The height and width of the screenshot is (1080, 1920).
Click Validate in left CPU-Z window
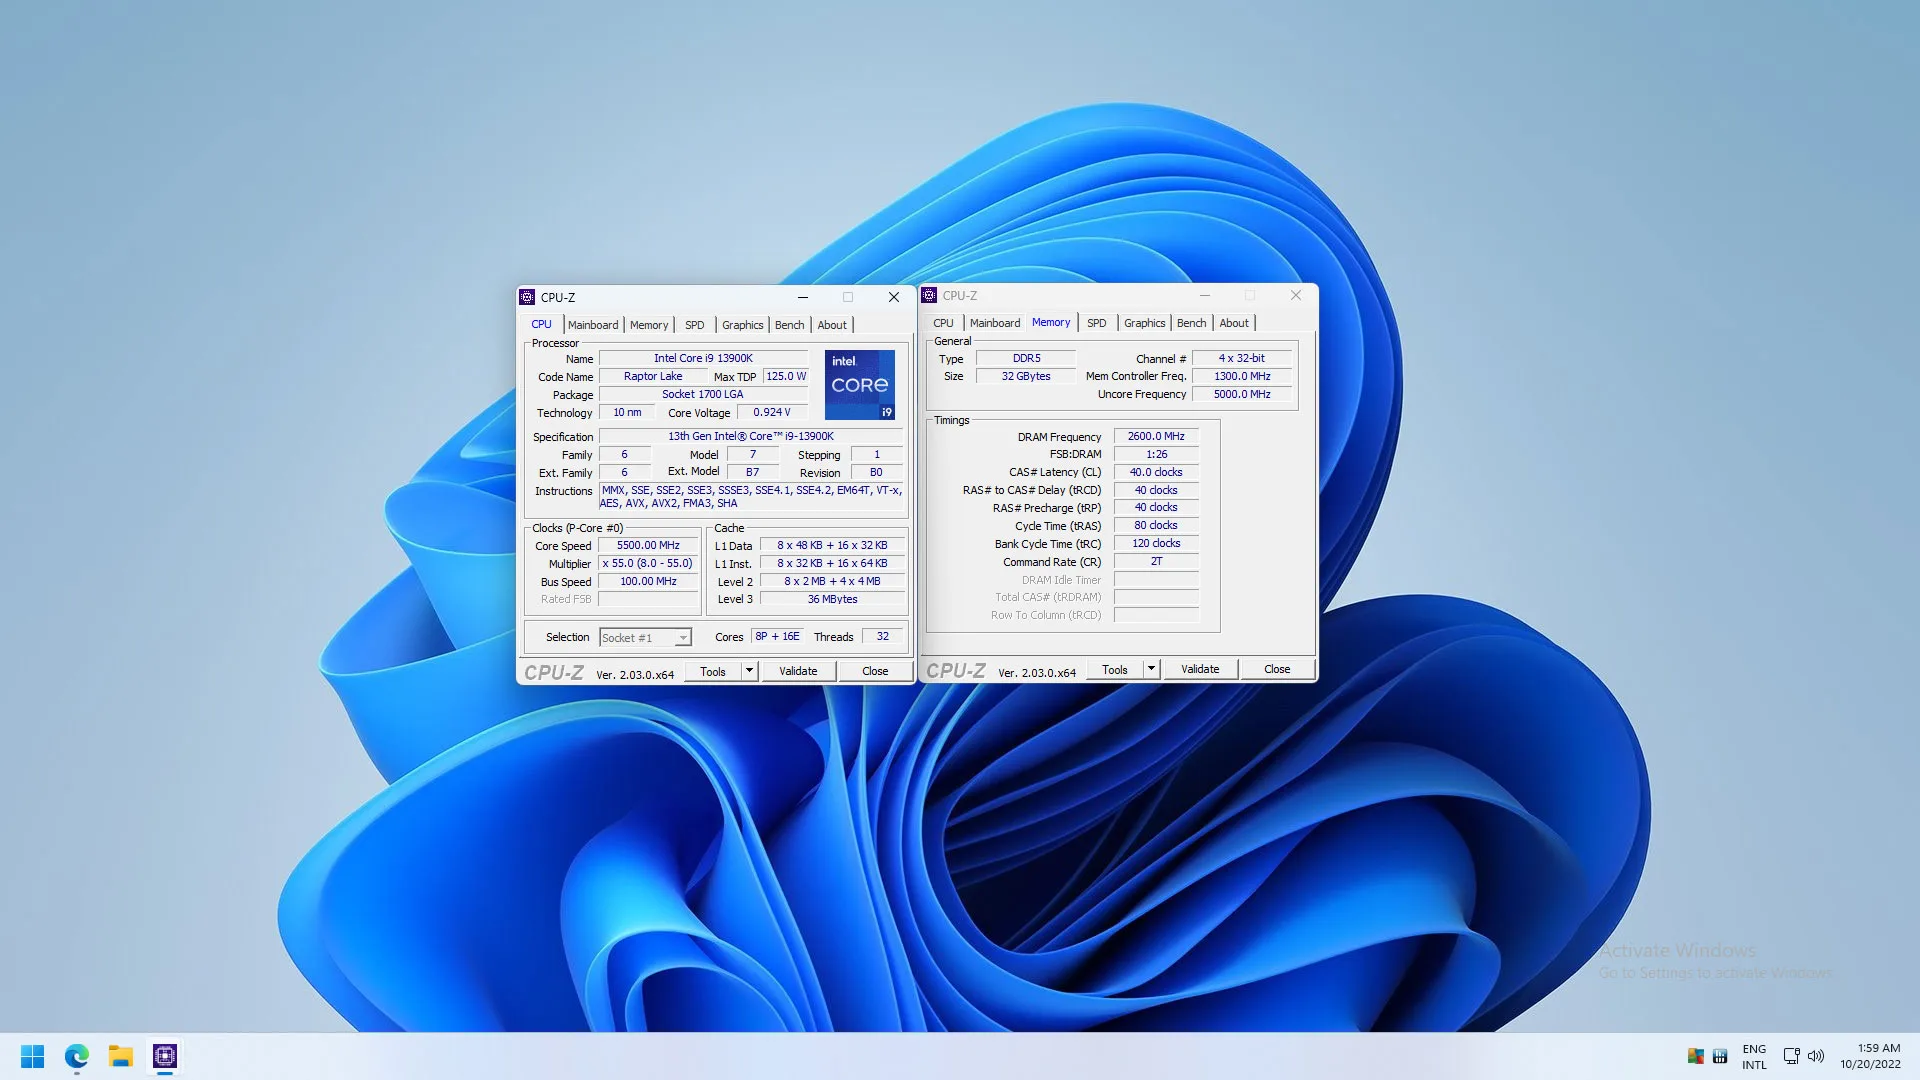click(798, 672)
